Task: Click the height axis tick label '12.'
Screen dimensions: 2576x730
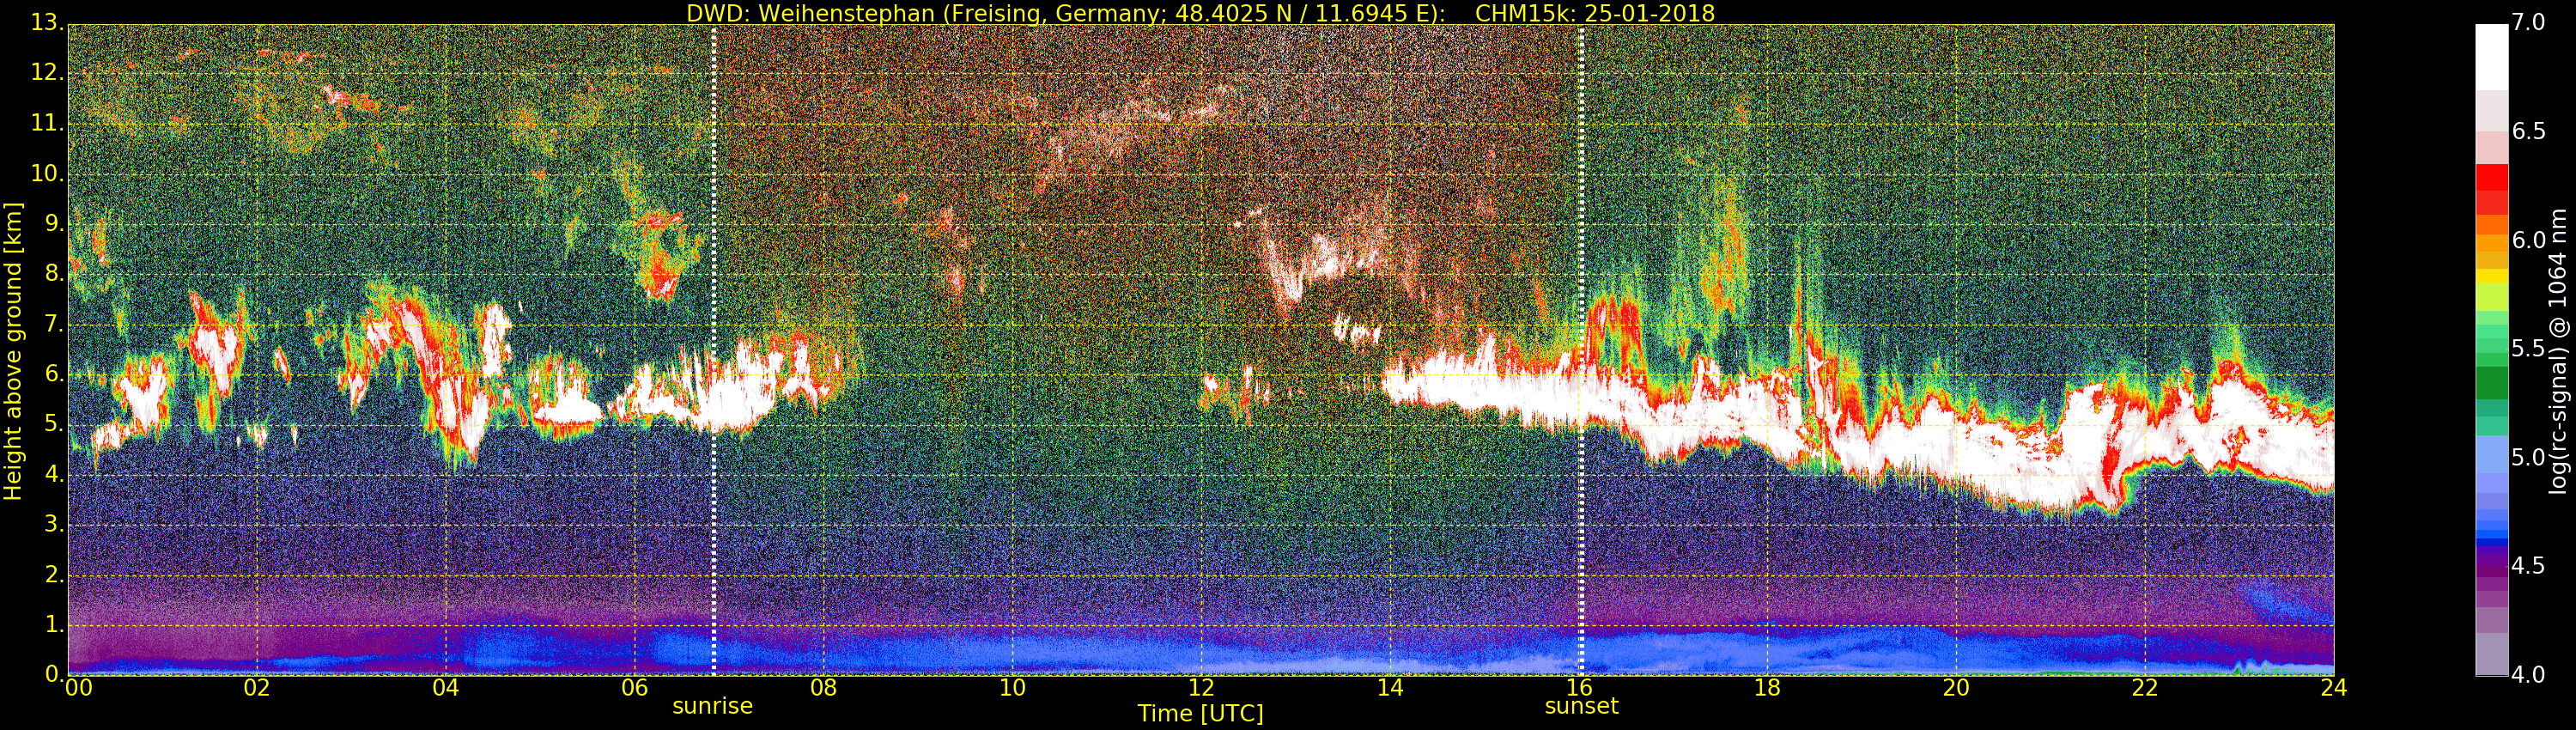Action: click(46, 72)
